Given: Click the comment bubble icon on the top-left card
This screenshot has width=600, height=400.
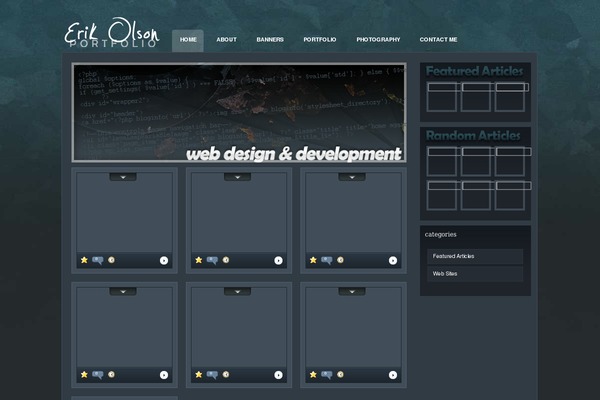Looking at the screenshot, I should (x=98, y=260).
